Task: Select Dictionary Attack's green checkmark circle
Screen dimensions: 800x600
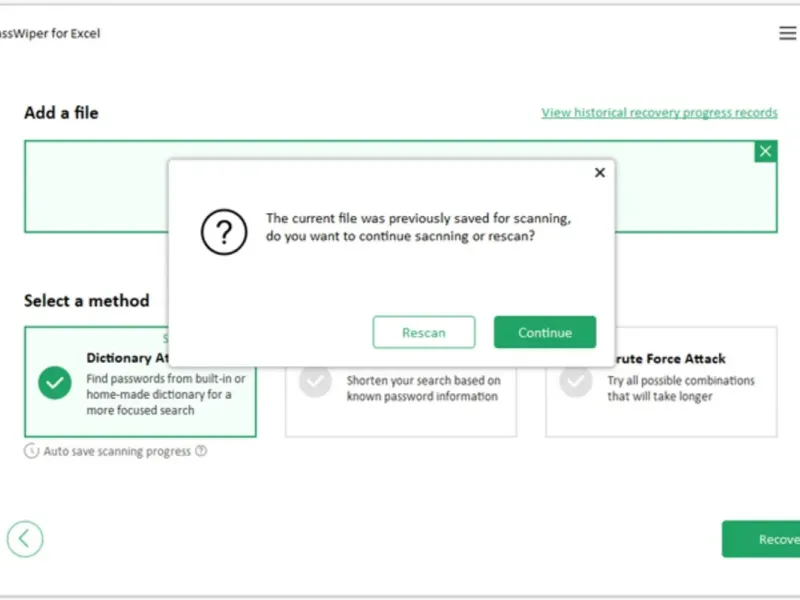Action: (x=54, y=382)
